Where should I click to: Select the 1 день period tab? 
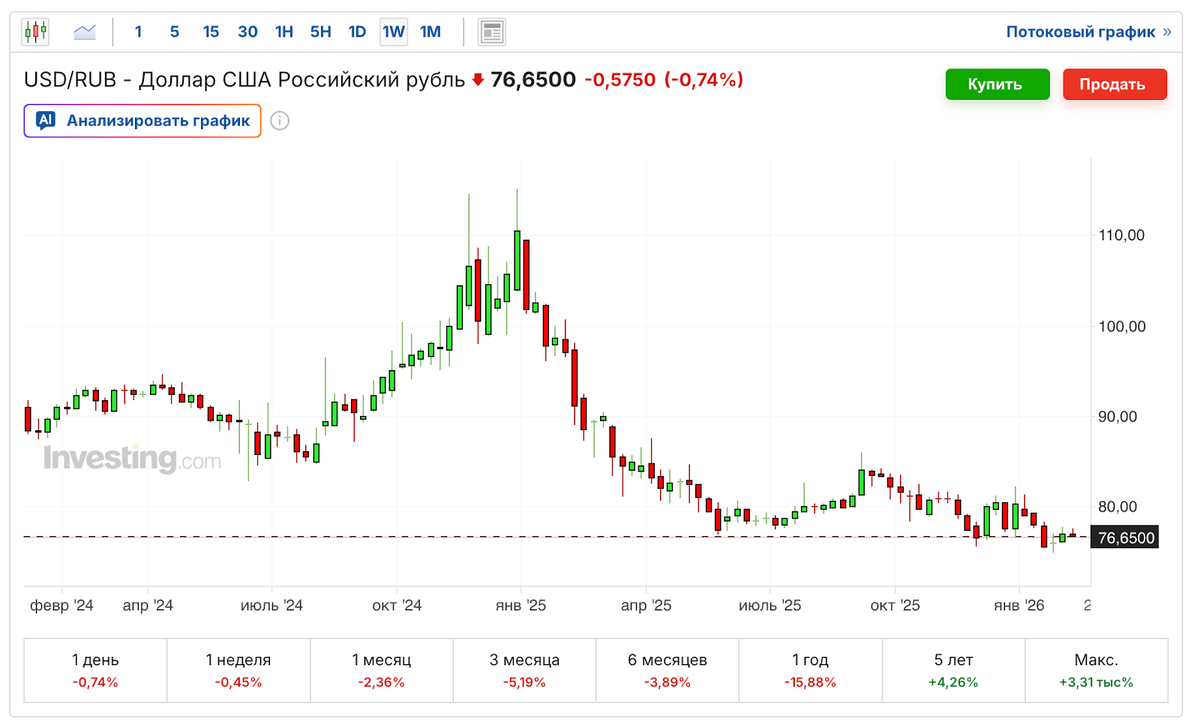pyautogui.click(x=95, y=670)
